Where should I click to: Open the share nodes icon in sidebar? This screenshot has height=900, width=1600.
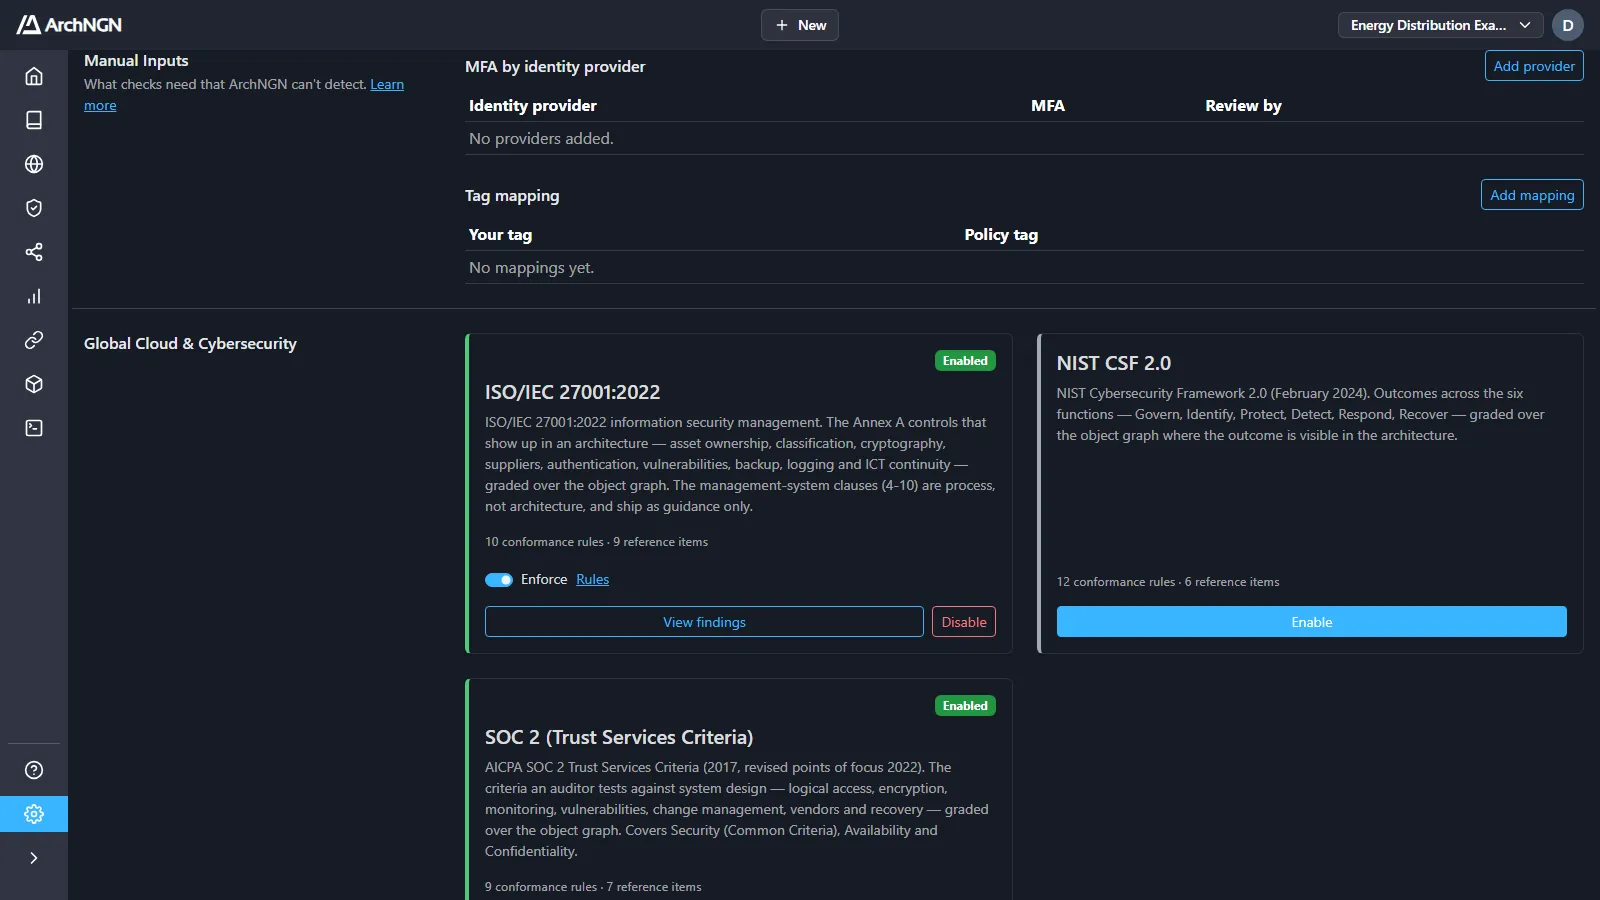tap(34, 252)
